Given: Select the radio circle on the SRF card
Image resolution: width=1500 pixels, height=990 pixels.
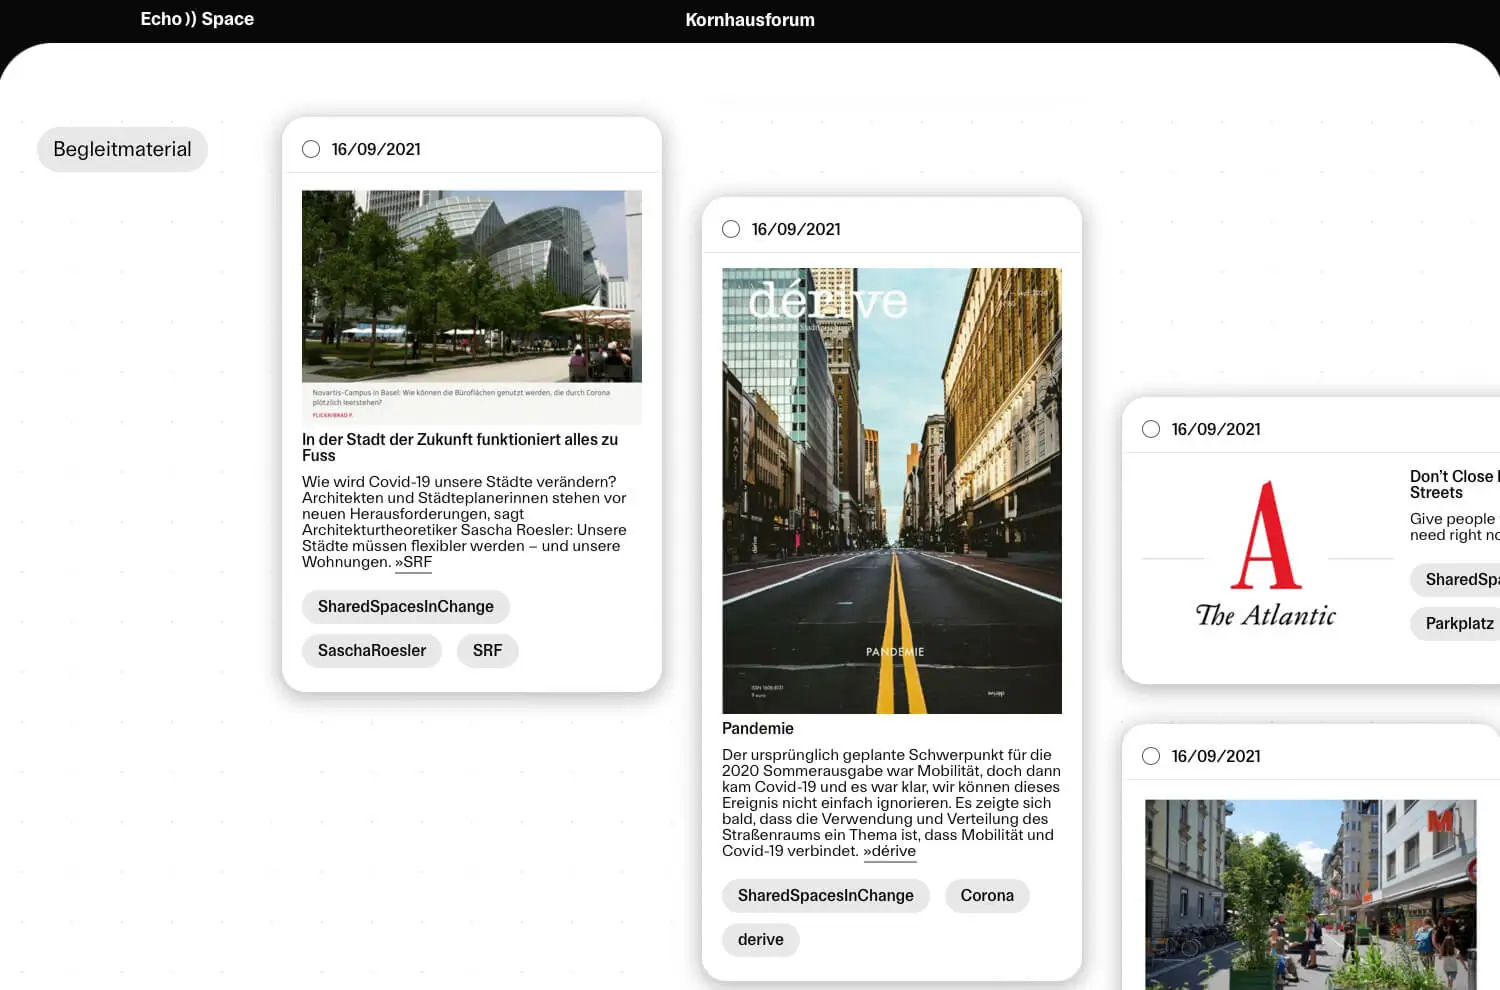Looking at the screenshot, I should [x=311, y=149].
